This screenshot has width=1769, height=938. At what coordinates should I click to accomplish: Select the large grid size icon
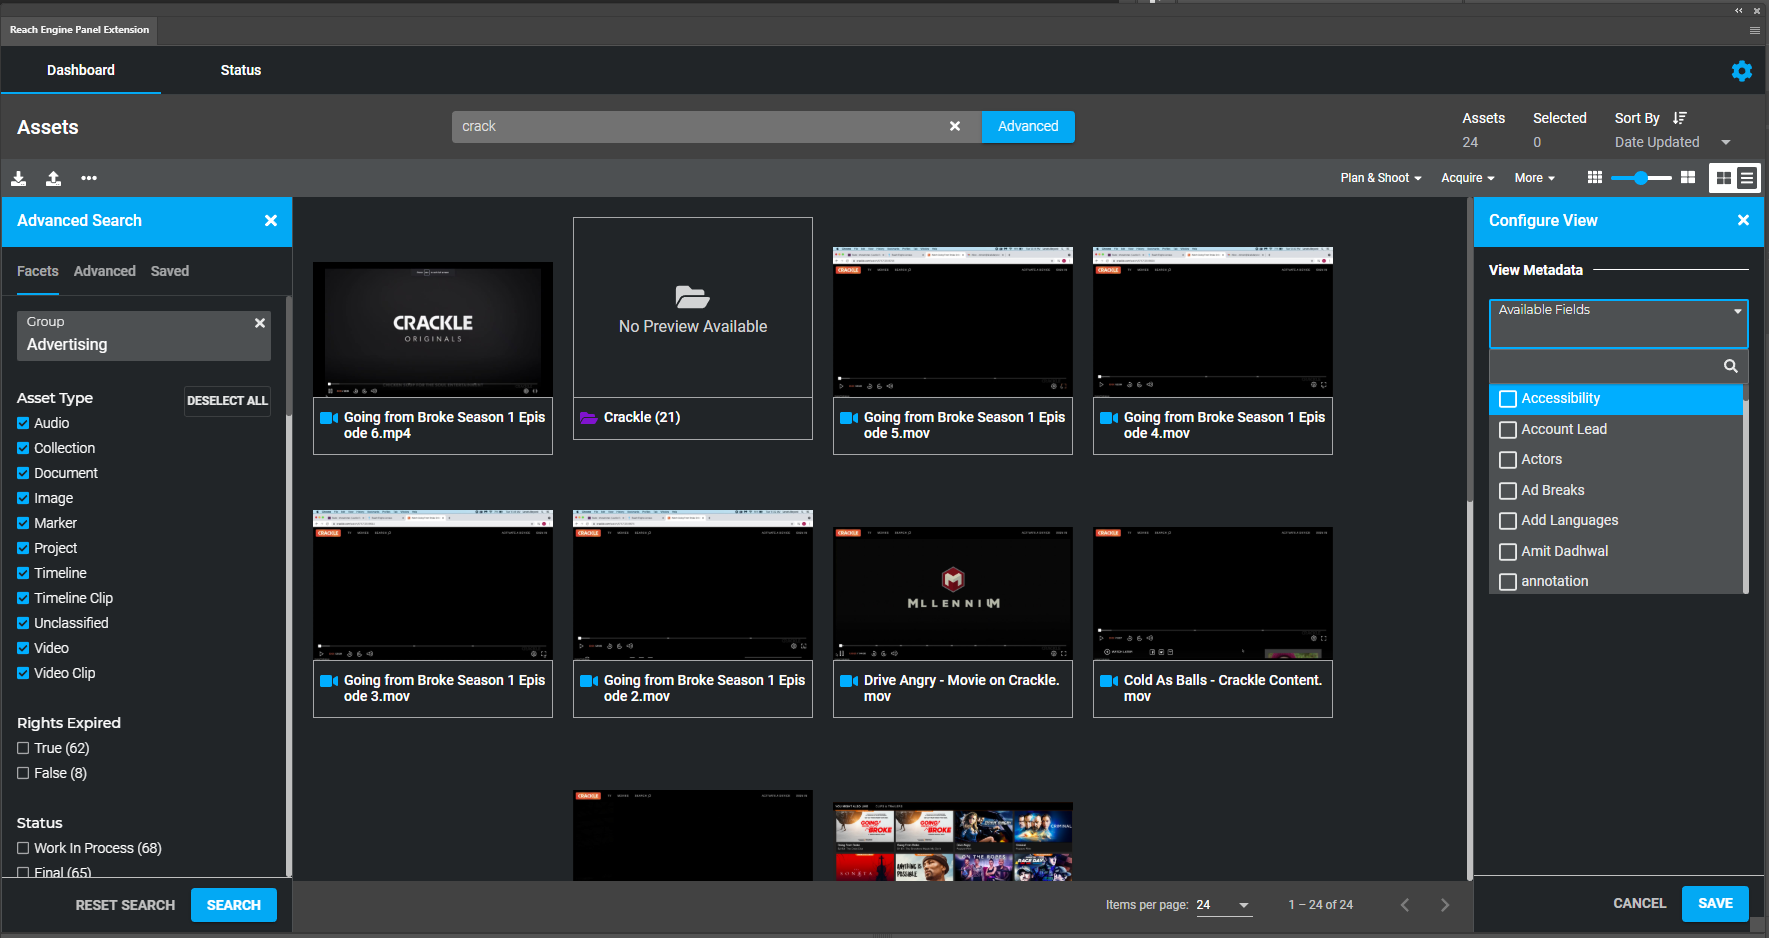(x=1688, y=177)
